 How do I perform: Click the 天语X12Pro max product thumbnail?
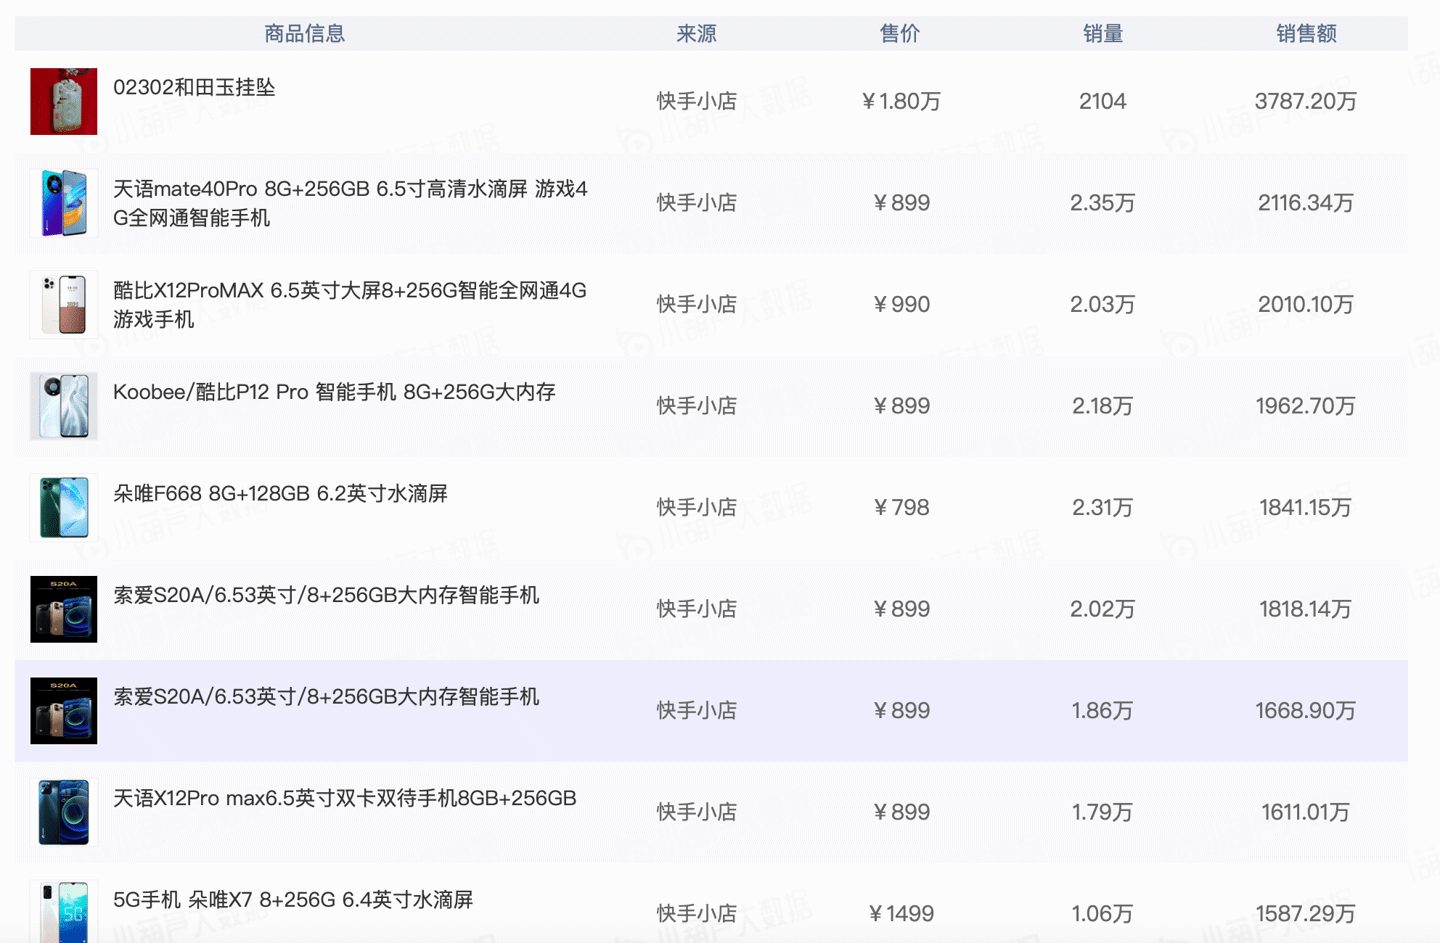64,812
